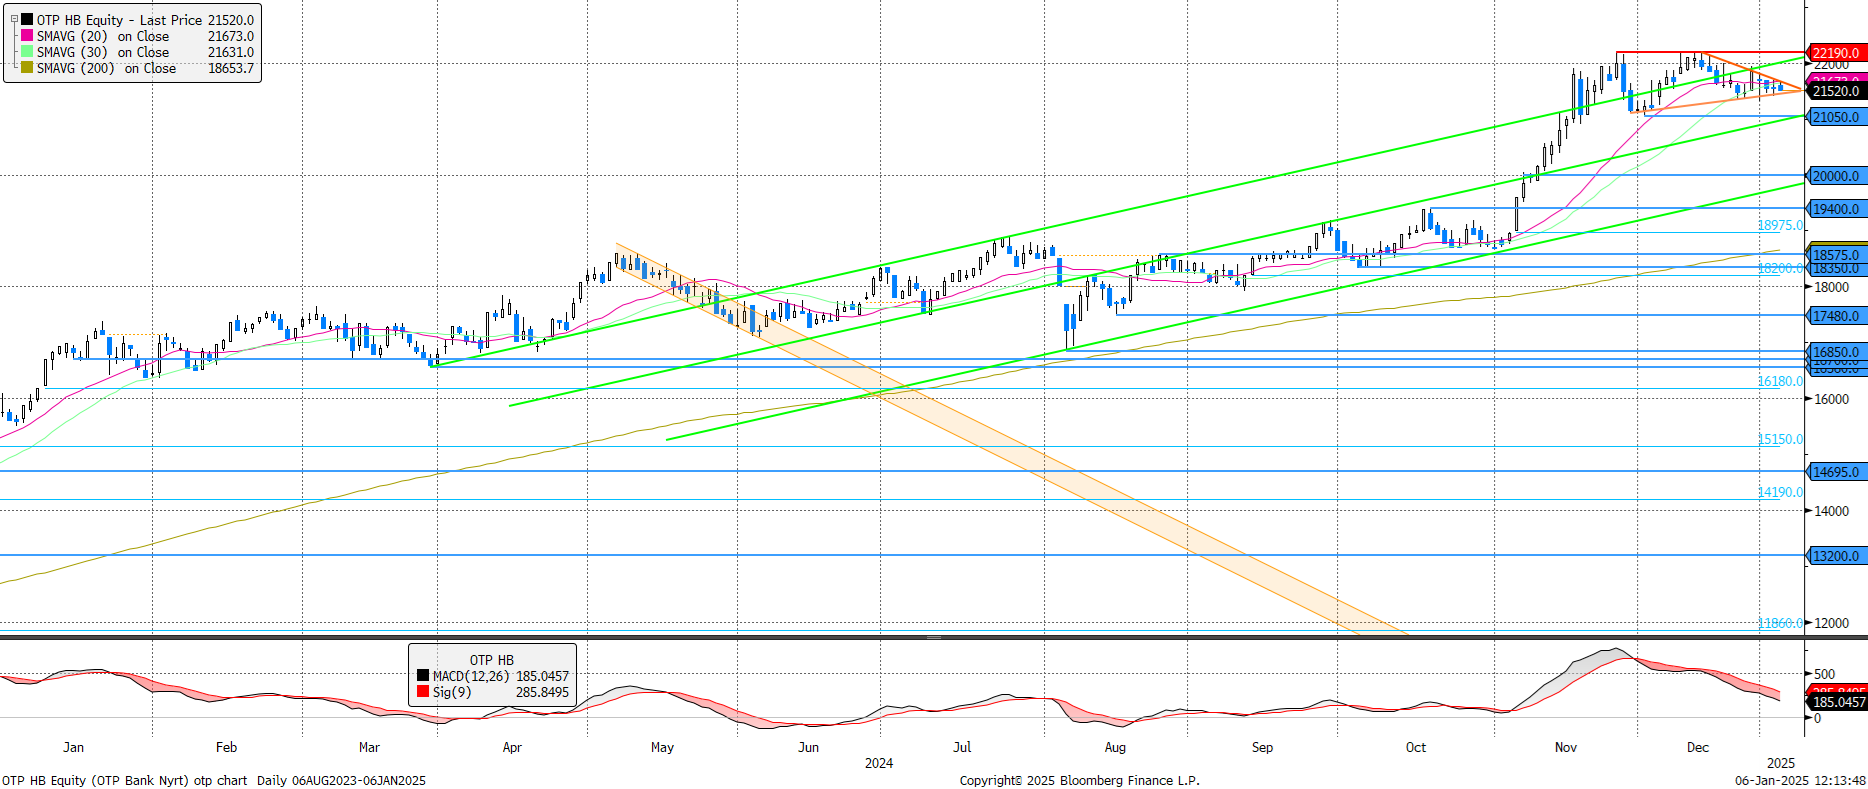Click the Dec label on the time axis
The height and width of the screenshot is (789, 1868).
[x=1698, y=747]
